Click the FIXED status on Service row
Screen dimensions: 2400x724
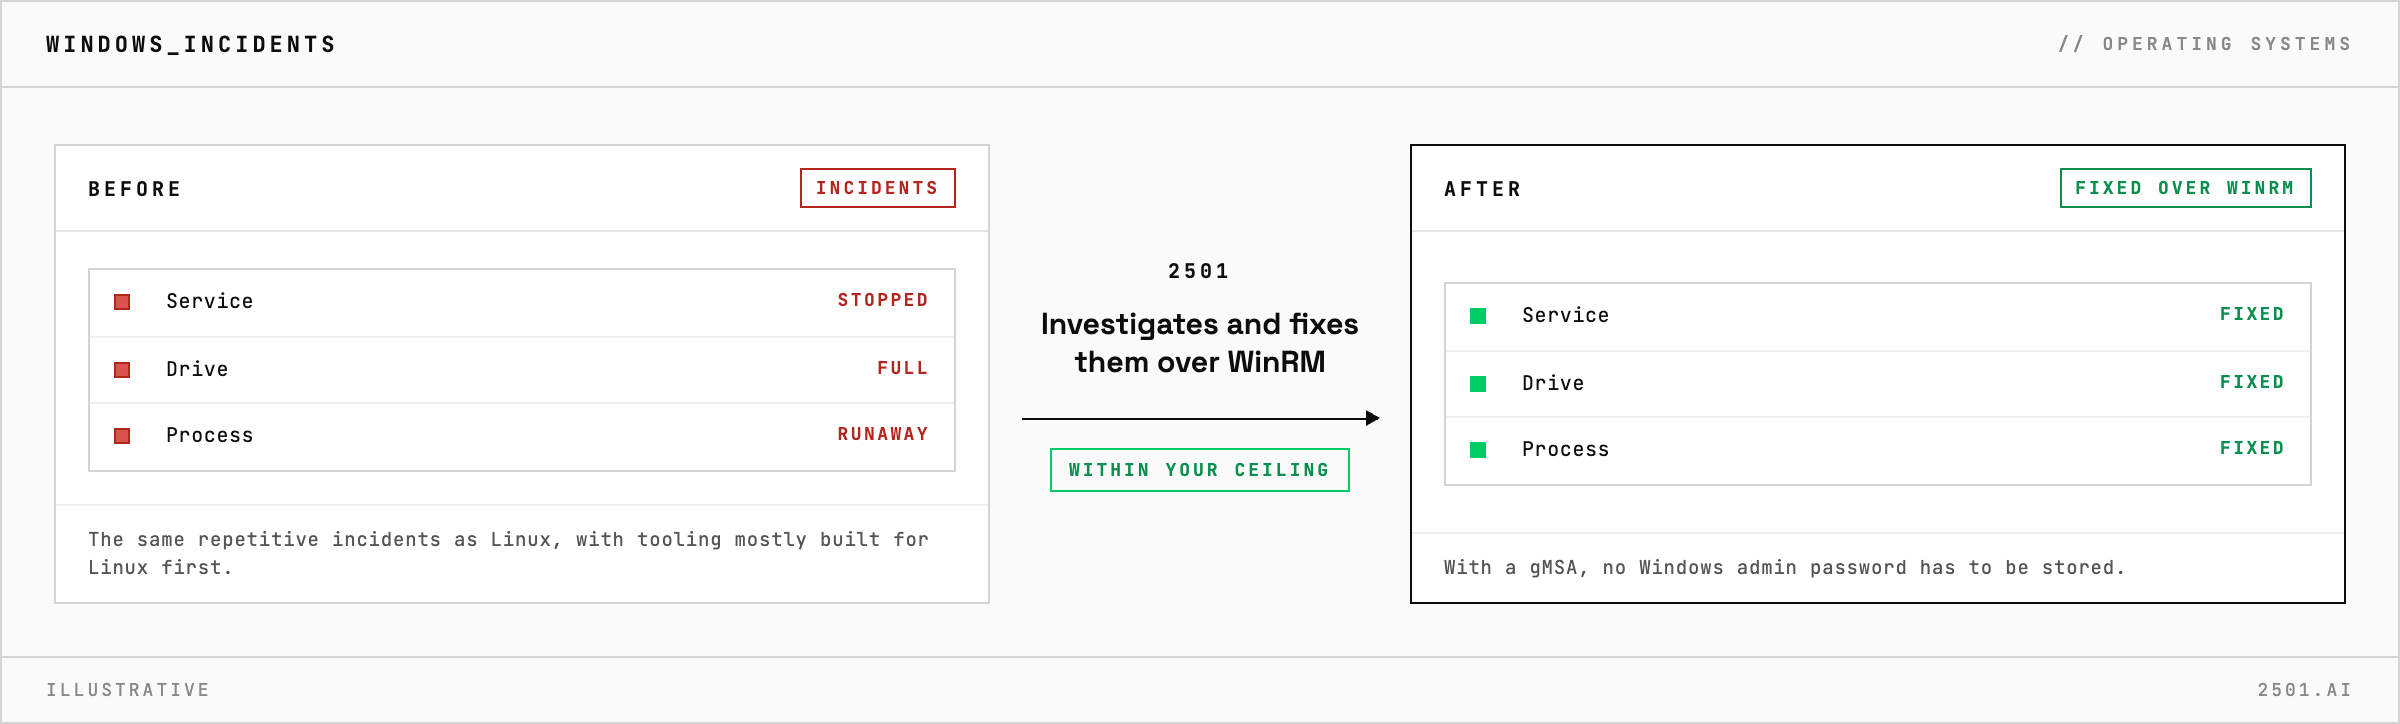(2252, 314)
